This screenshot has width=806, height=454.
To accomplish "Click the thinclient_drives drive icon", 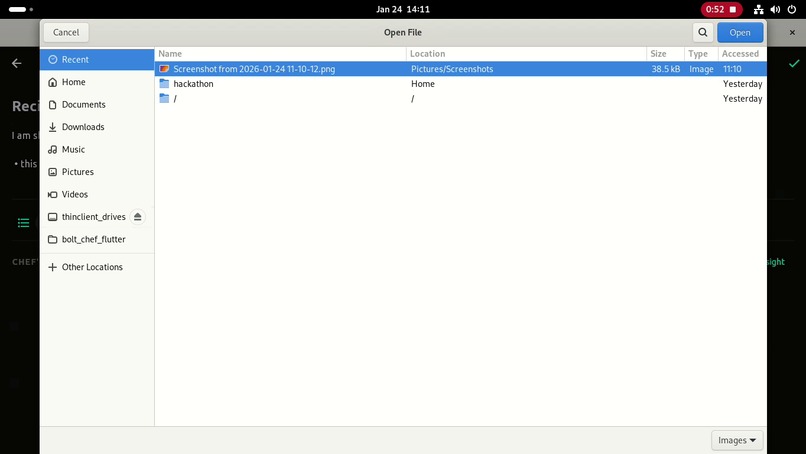I will pyautogui.click(x=52, y=217).
